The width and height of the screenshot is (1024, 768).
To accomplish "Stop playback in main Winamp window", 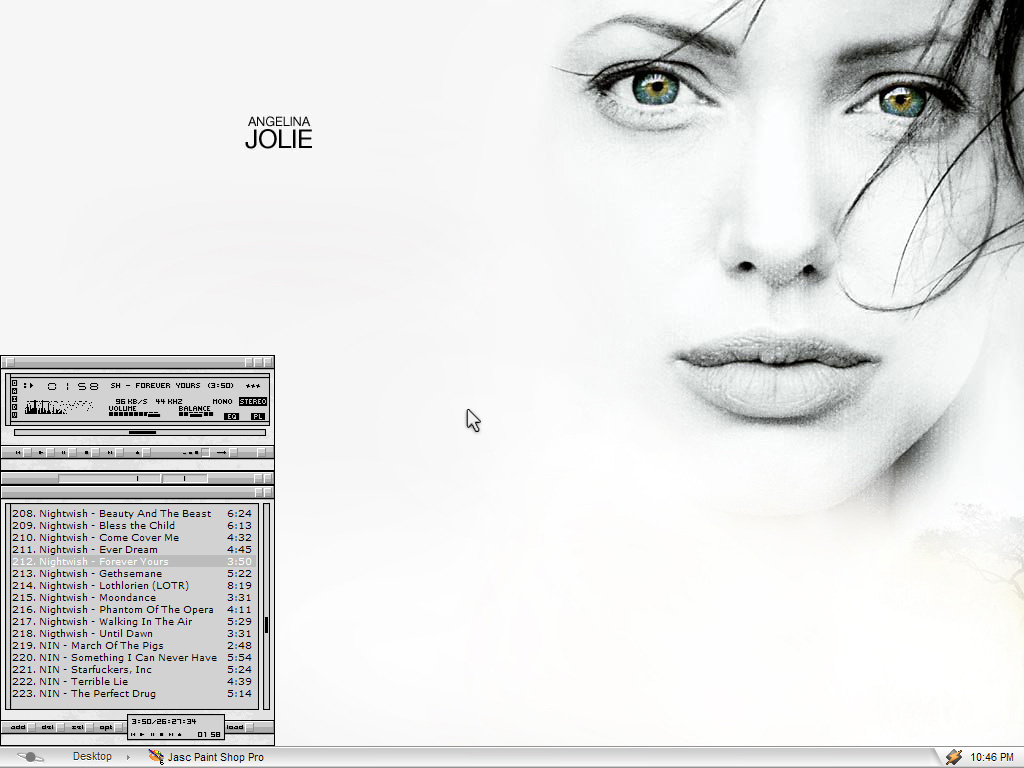I will coord(91,453).
